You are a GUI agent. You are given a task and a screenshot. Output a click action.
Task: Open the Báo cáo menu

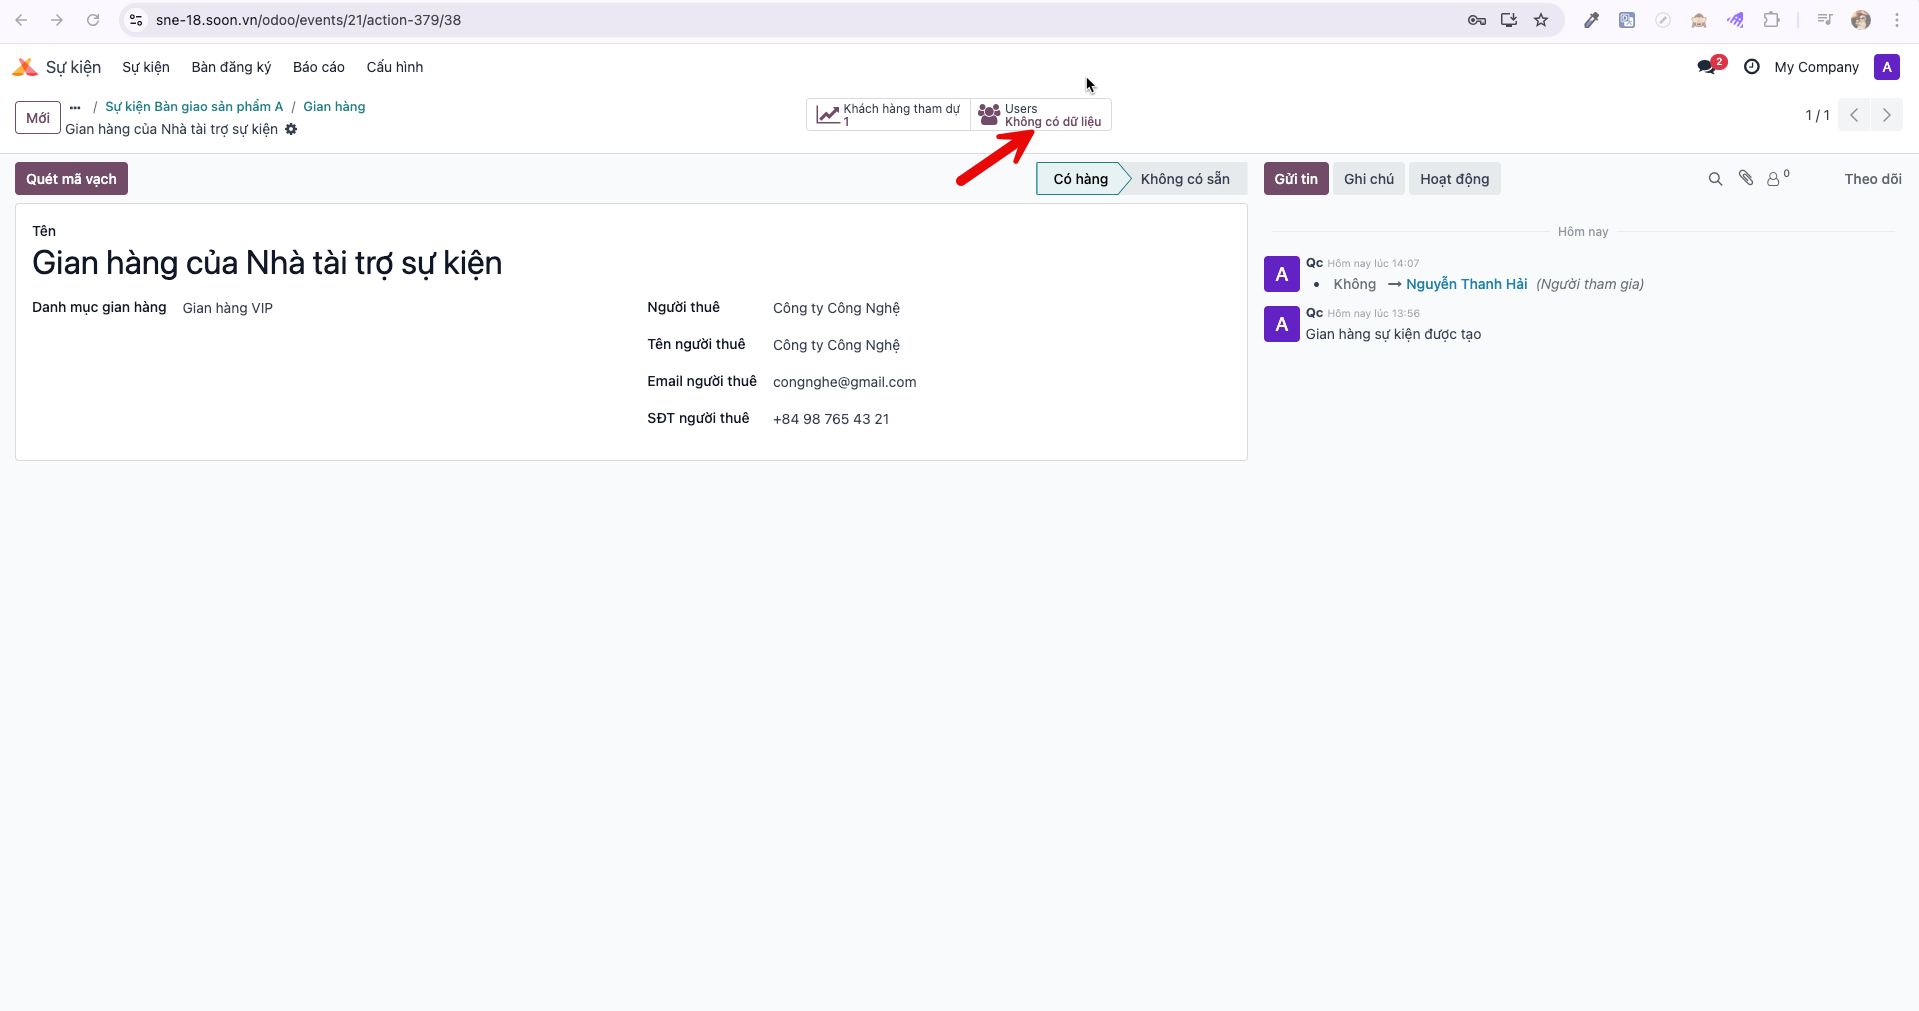point(319,67)
